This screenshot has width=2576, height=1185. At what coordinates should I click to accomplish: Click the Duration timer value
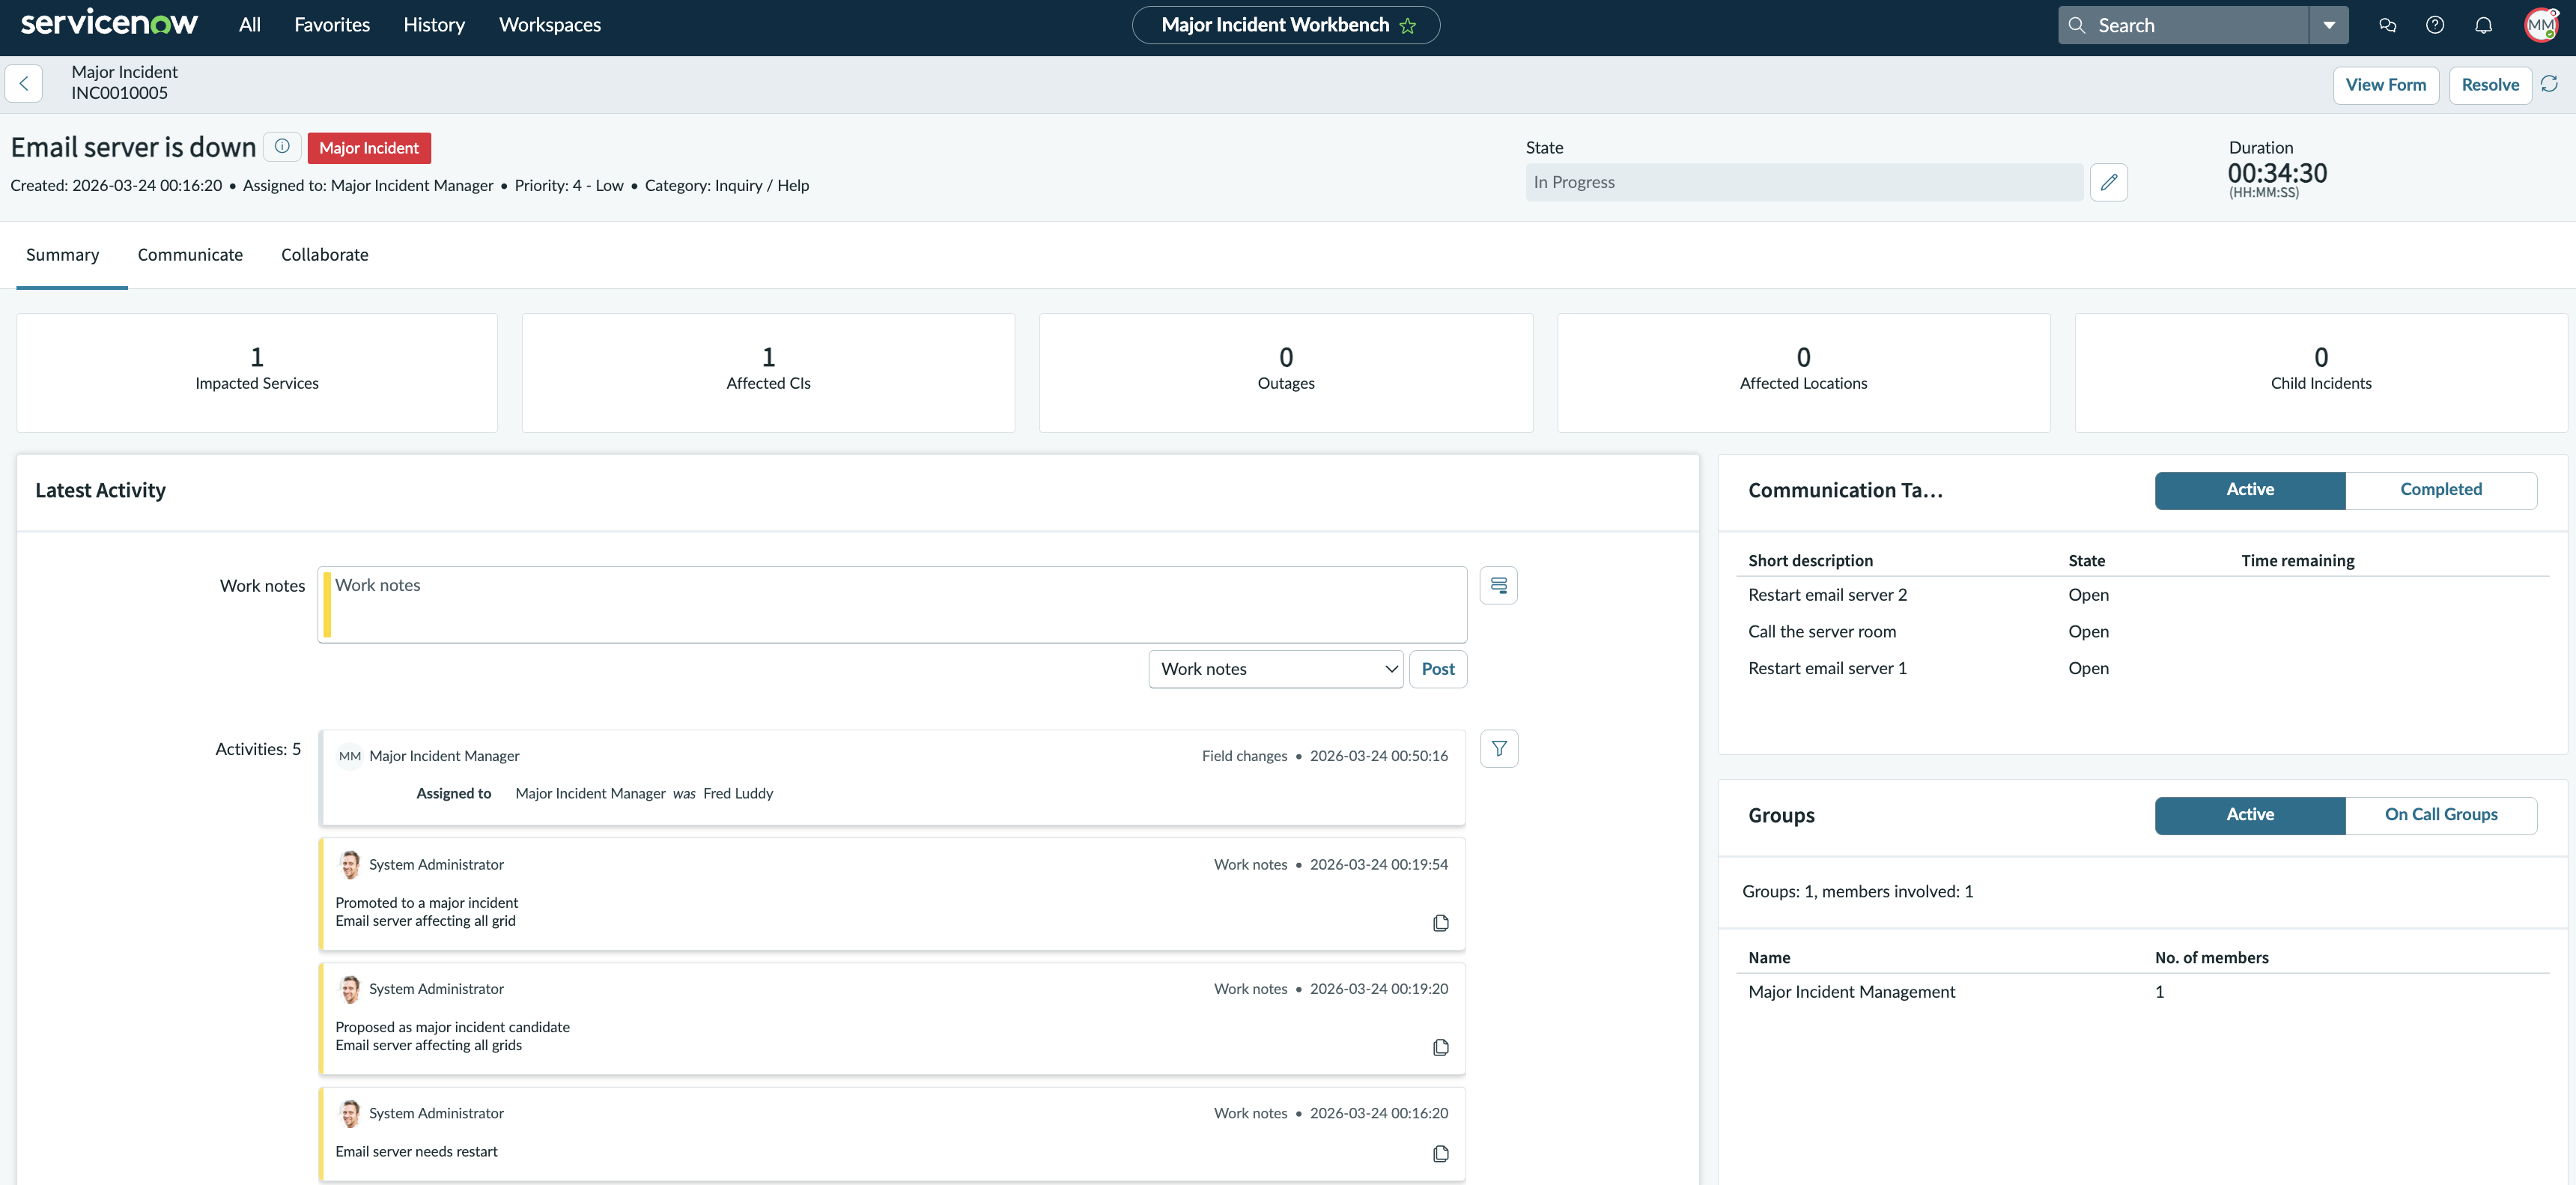[x=2277, y=173]
